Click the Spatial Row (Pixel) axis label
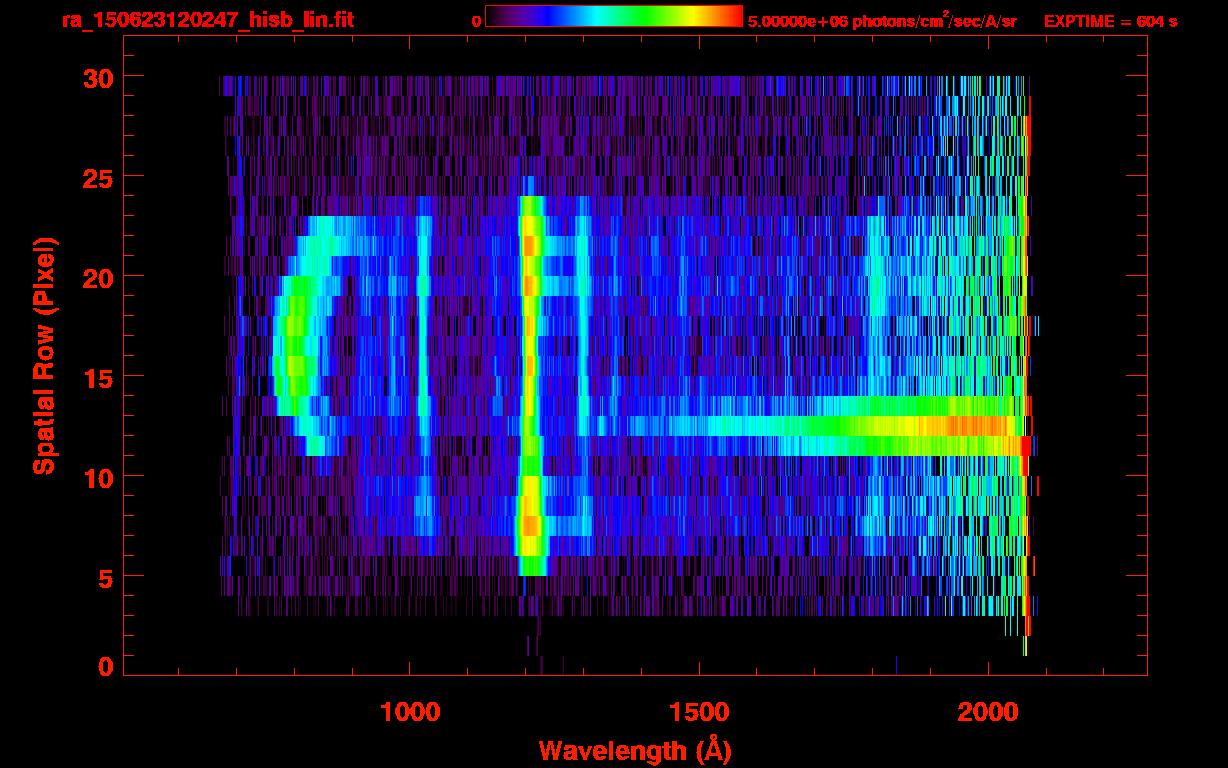This screenshot has width=1228, height=768. (43, 355)
